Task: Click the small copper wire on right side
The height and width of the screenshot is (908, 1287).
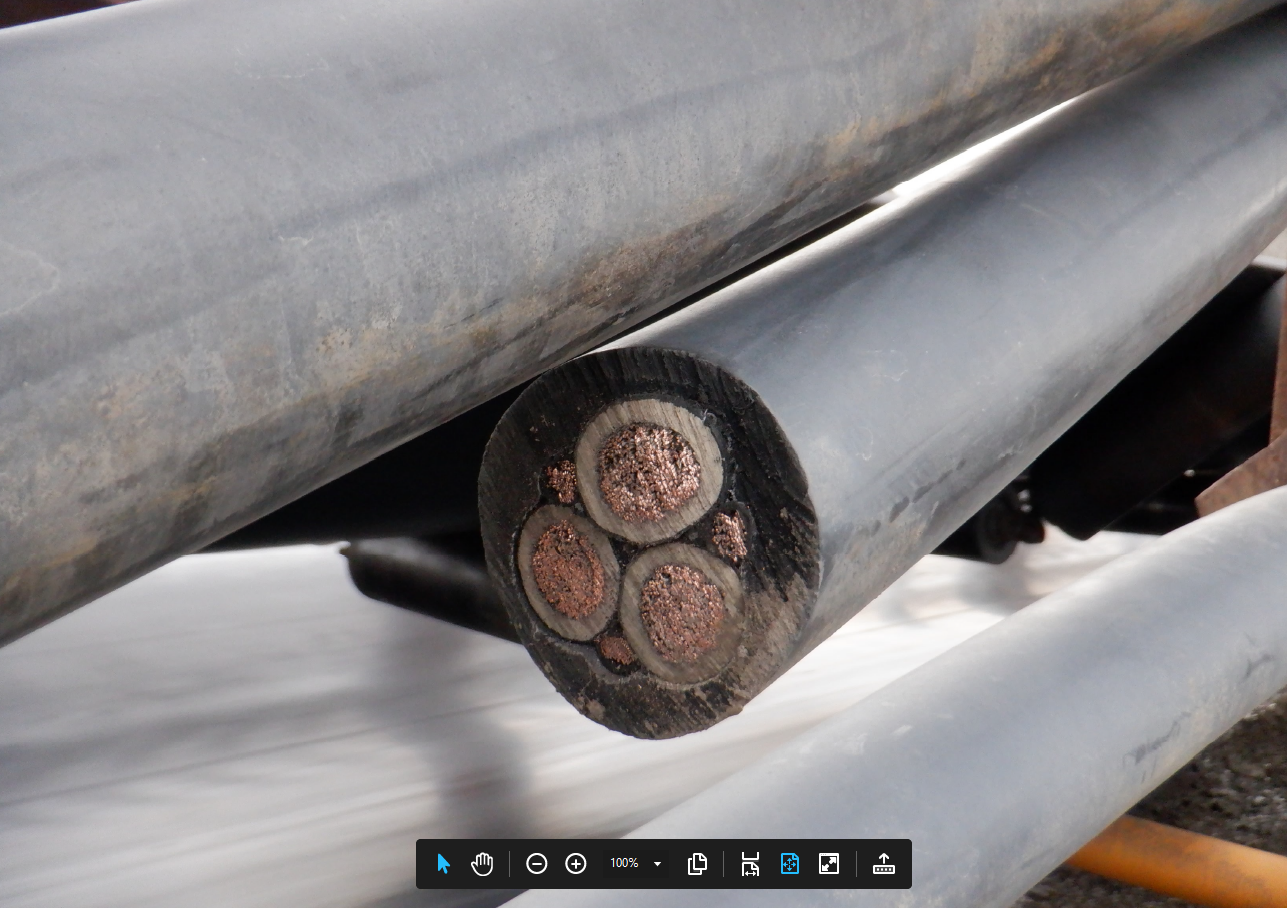Action: point(729,537)
